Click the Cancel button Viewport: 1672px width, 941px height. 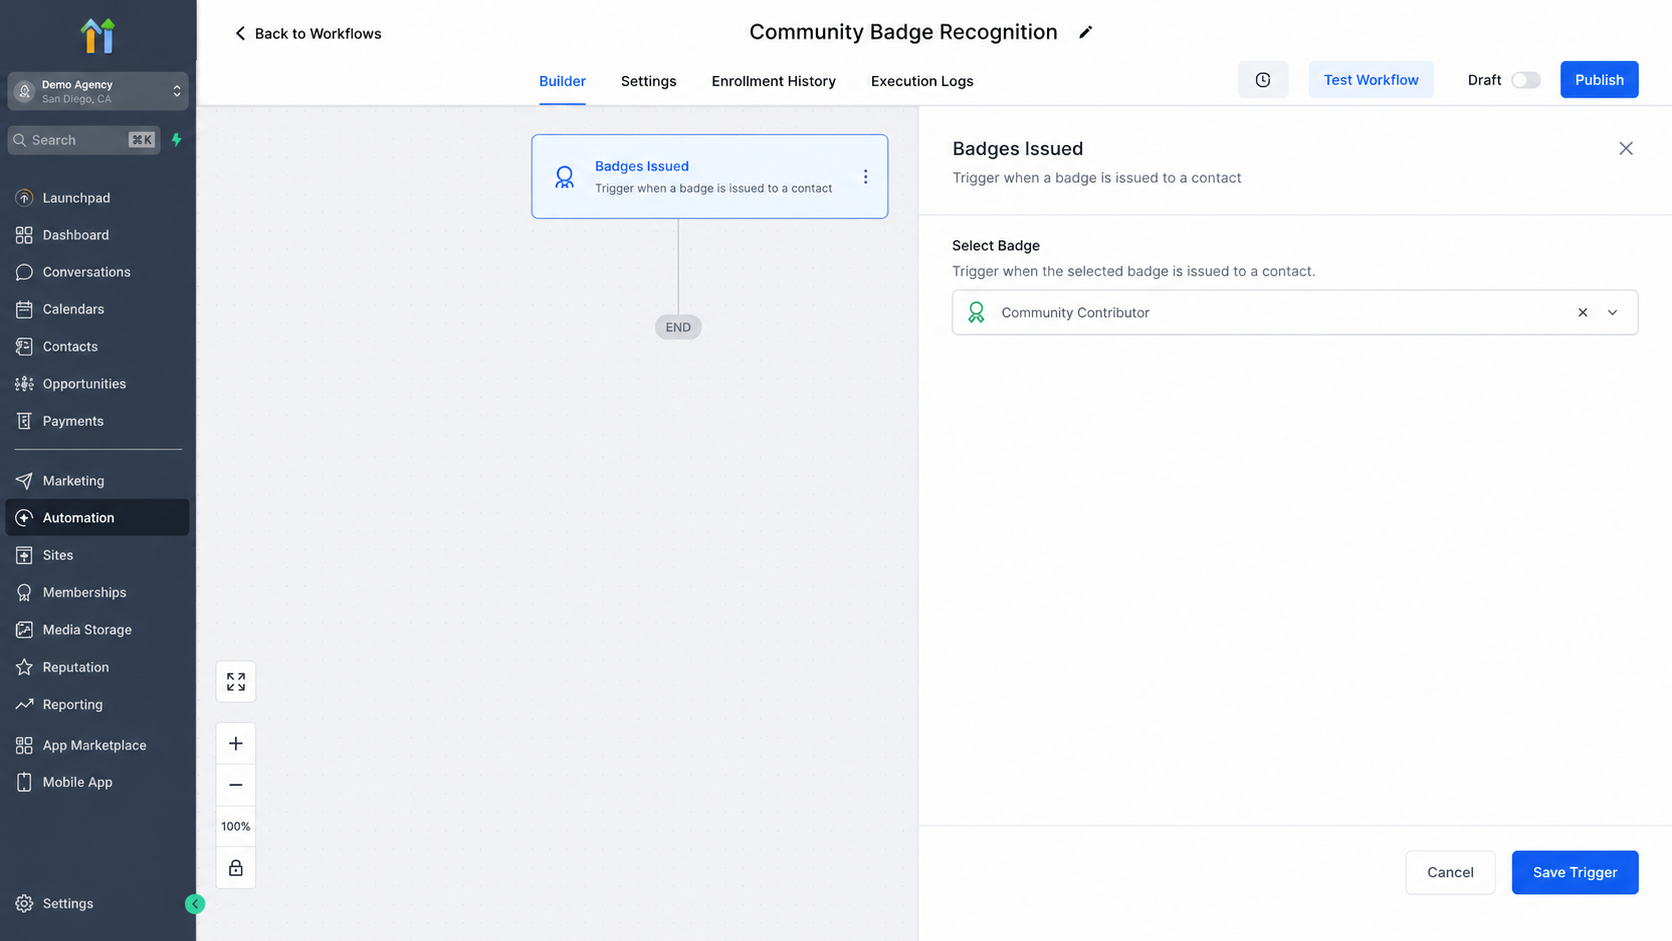[x=1449, y=872]
